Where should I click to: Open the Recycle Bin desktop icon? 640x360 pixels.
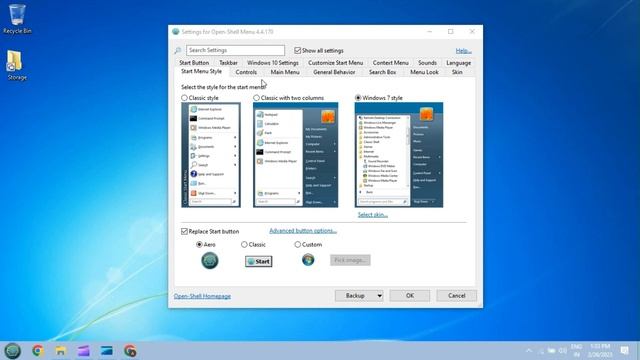[x=17, y=19]
